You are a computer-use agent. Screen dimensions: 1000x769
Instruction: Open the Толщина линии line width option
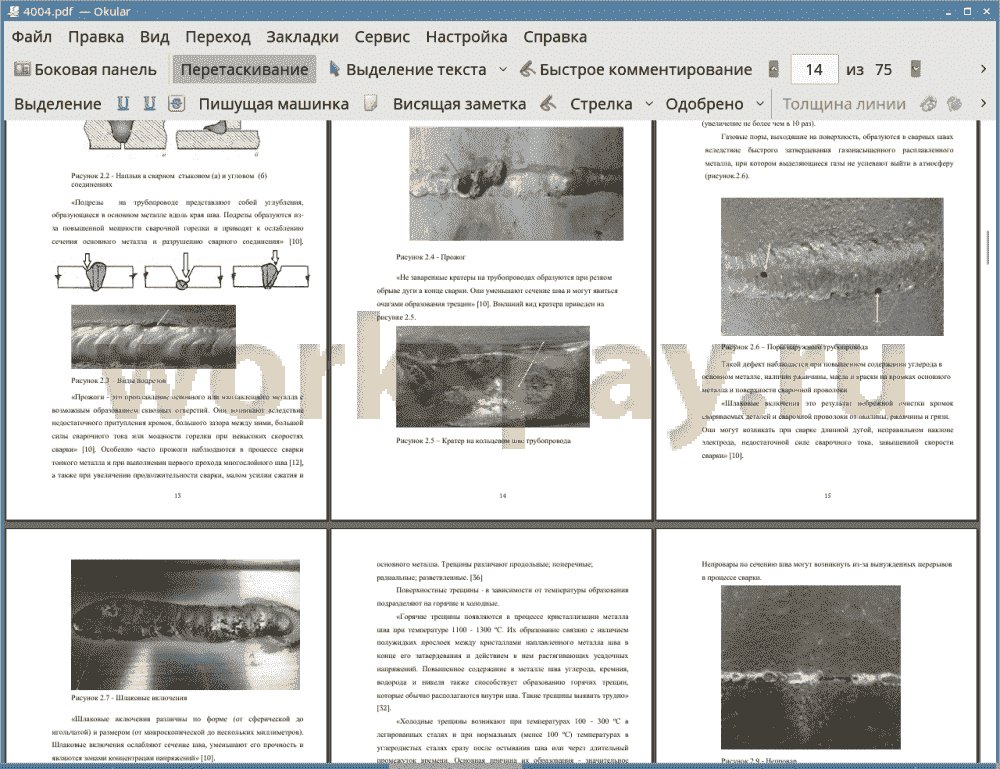[844, 104]
